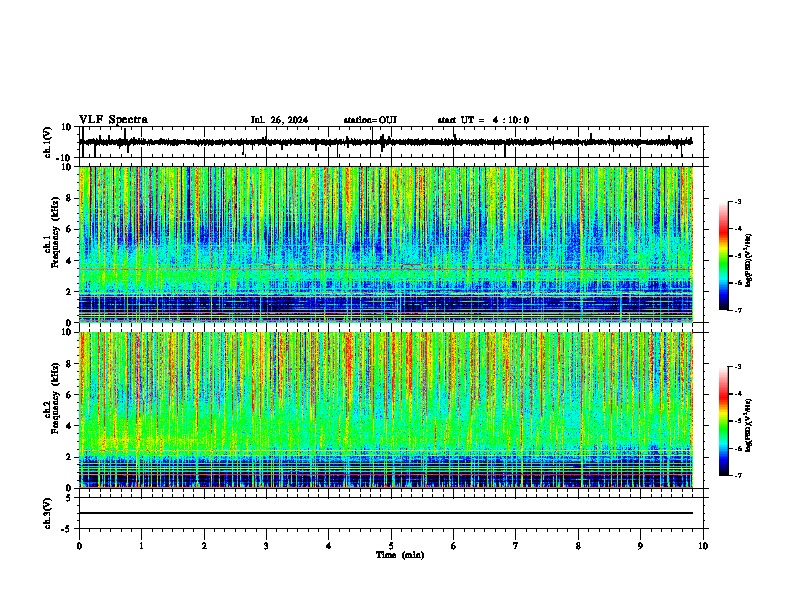This screenshot has height=612, width=792.
Task: Click the ch.1 color bar "log(PSD)" label
Action: (x=748, y=261)
